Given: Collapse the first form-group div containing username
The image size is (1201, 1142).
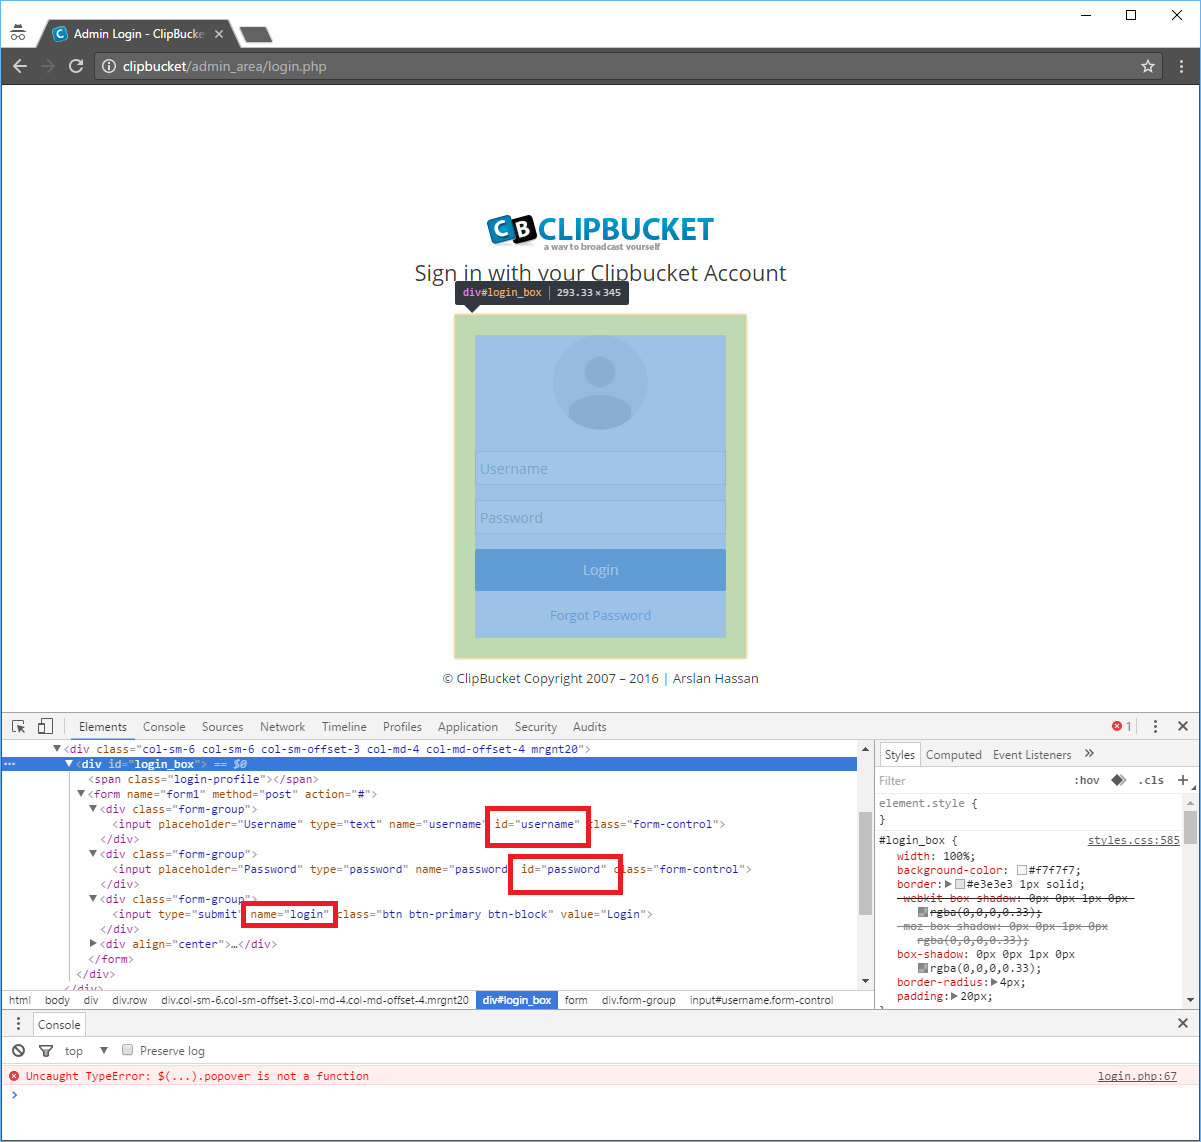Looking at the screenshot, I should [93, 809].
